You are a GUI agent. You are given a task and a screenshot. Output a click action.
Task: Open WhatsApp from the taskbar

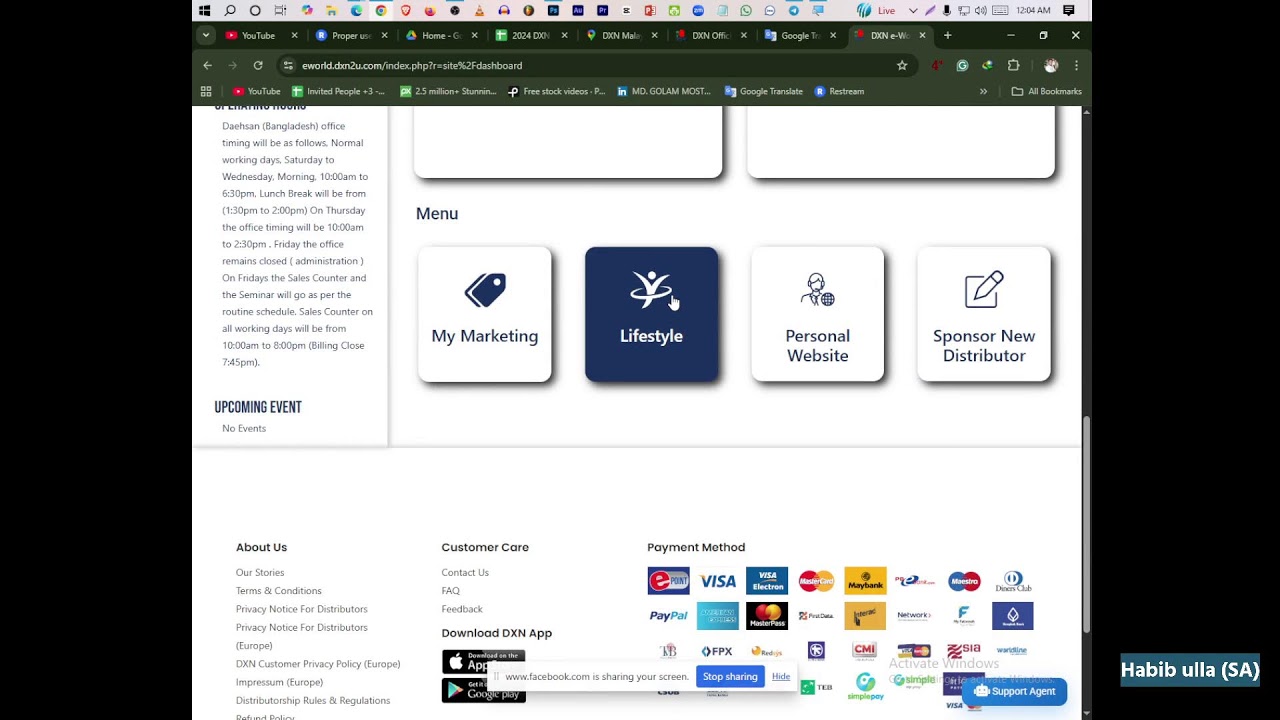click(746, 10)
